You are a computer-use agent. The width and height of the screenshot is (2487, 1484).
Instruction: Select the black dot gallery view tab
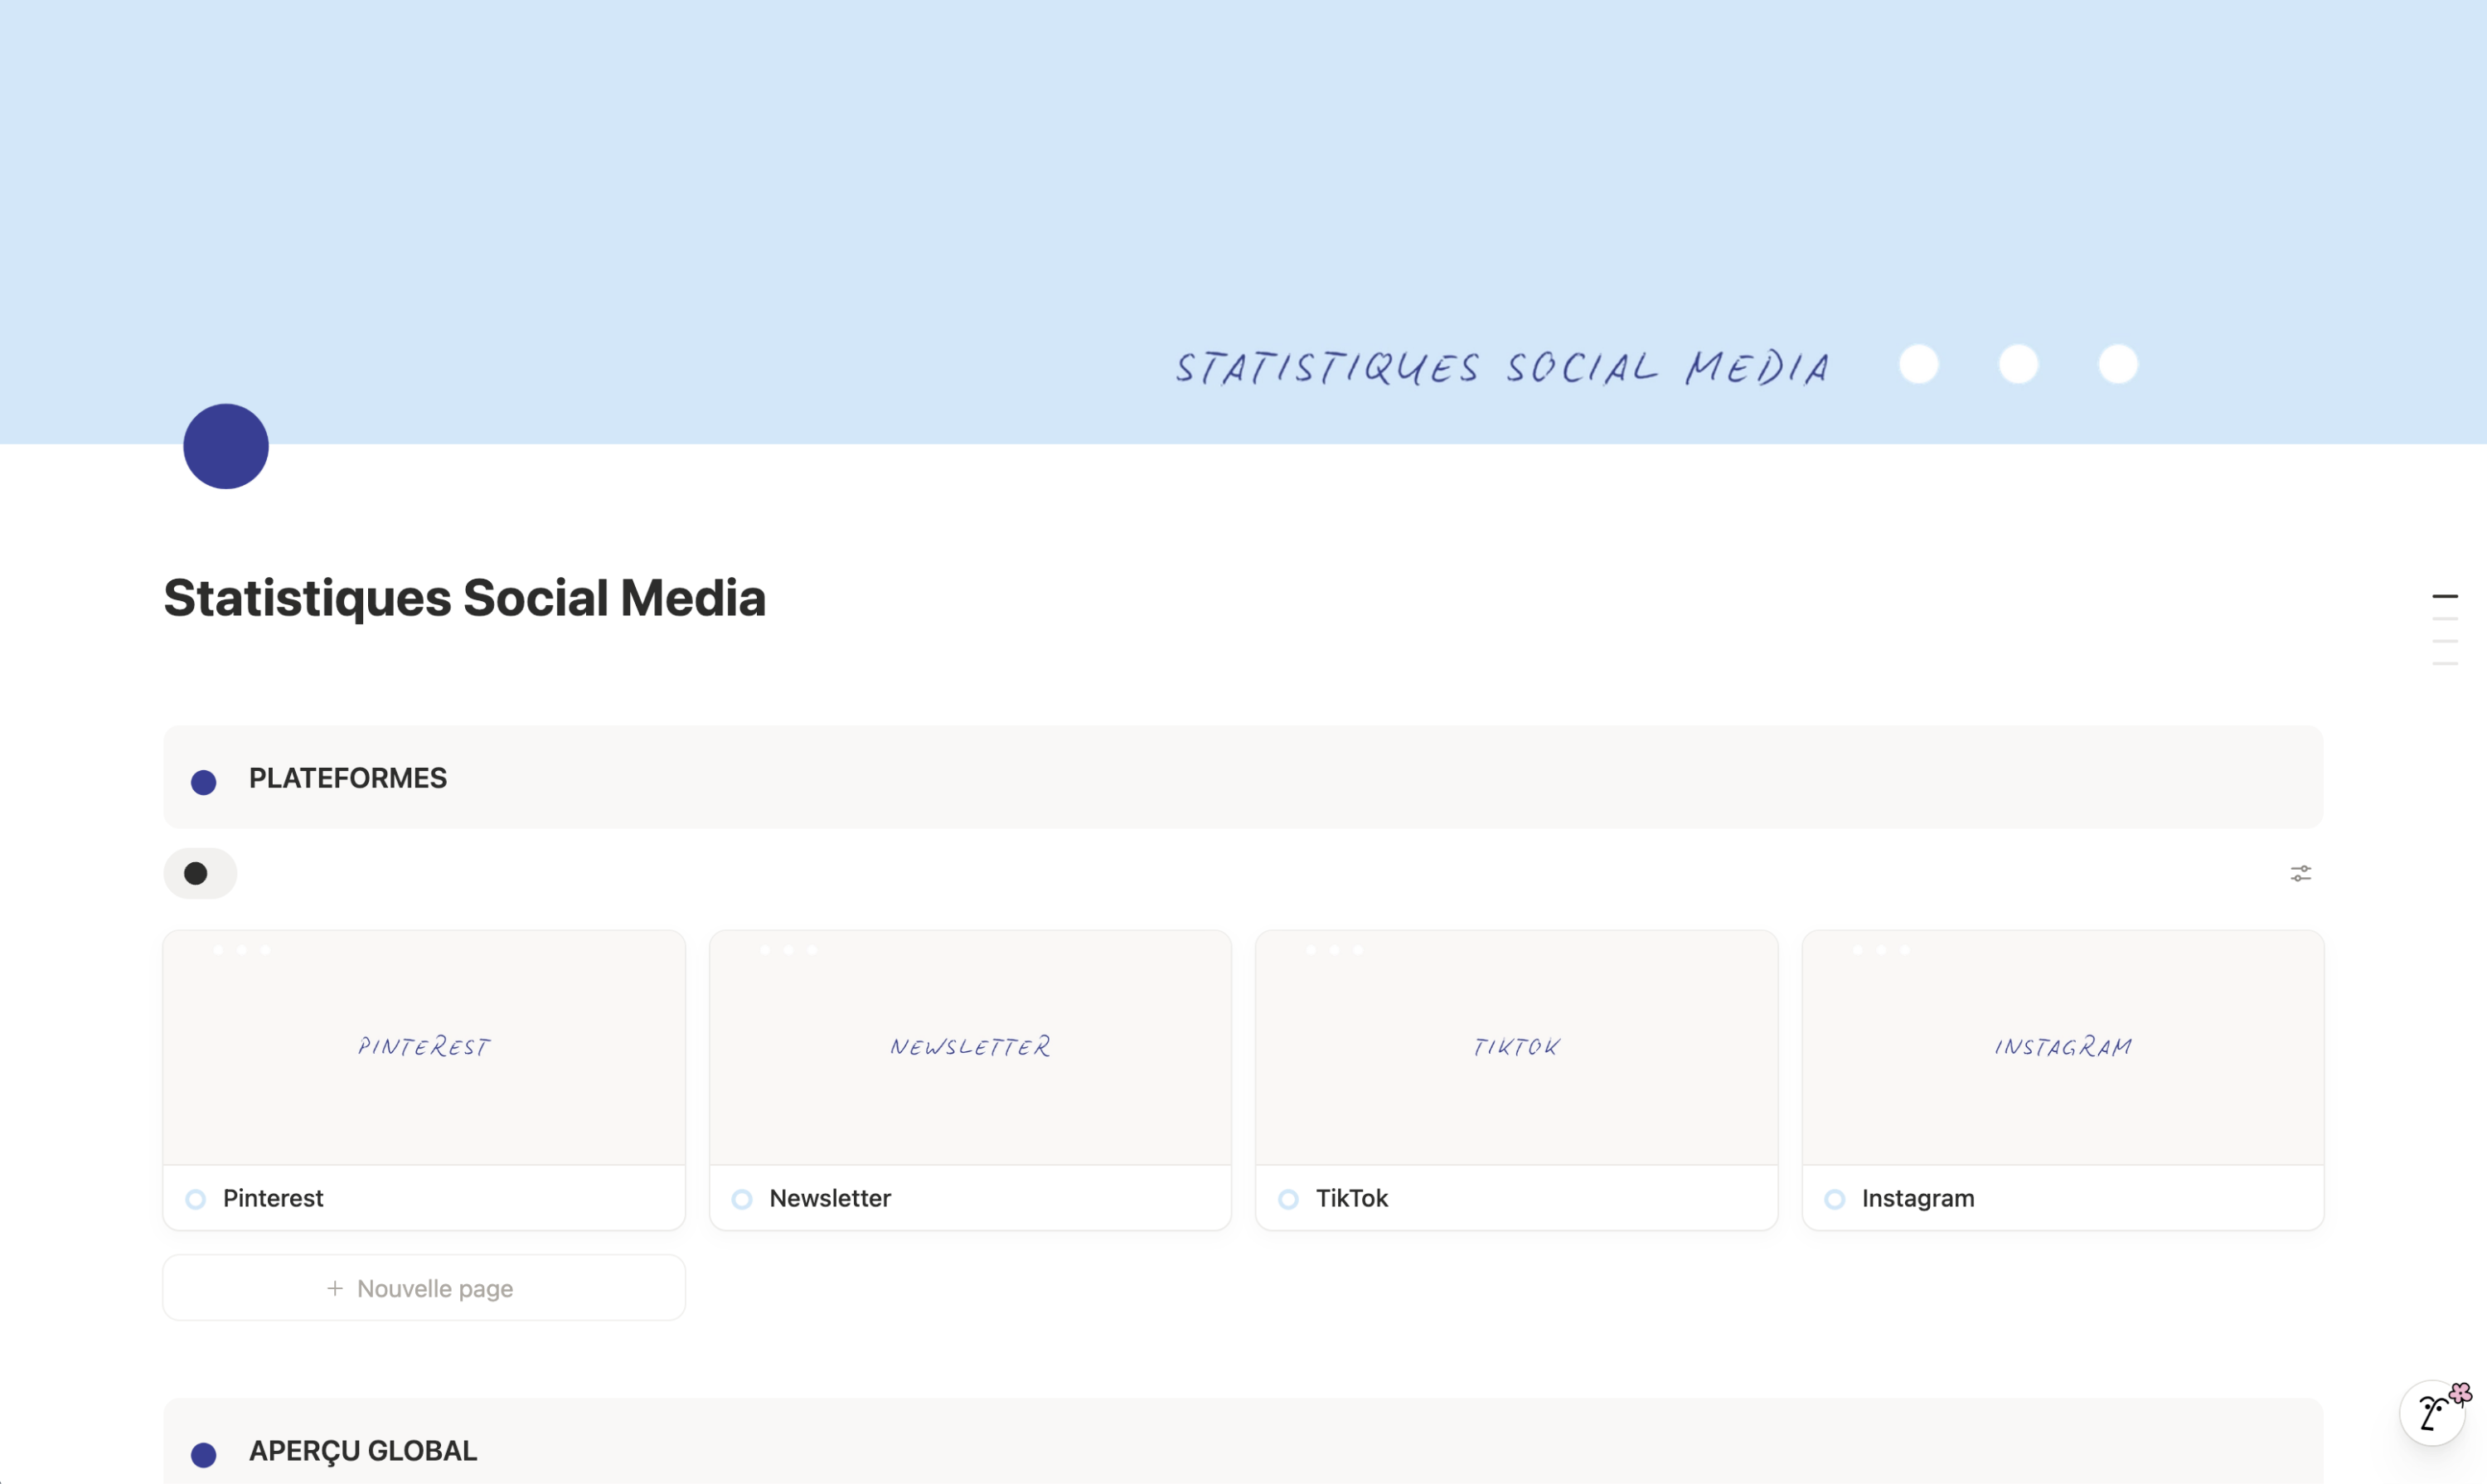click(x=200, y=874)
